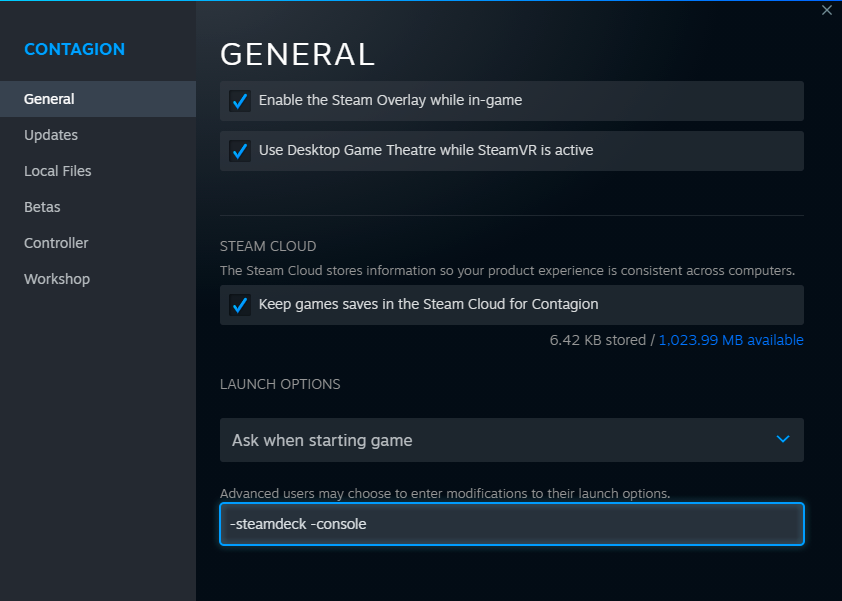
Task: Click the blue chevron on launch dropdown
Action: (x=783, y=439)
